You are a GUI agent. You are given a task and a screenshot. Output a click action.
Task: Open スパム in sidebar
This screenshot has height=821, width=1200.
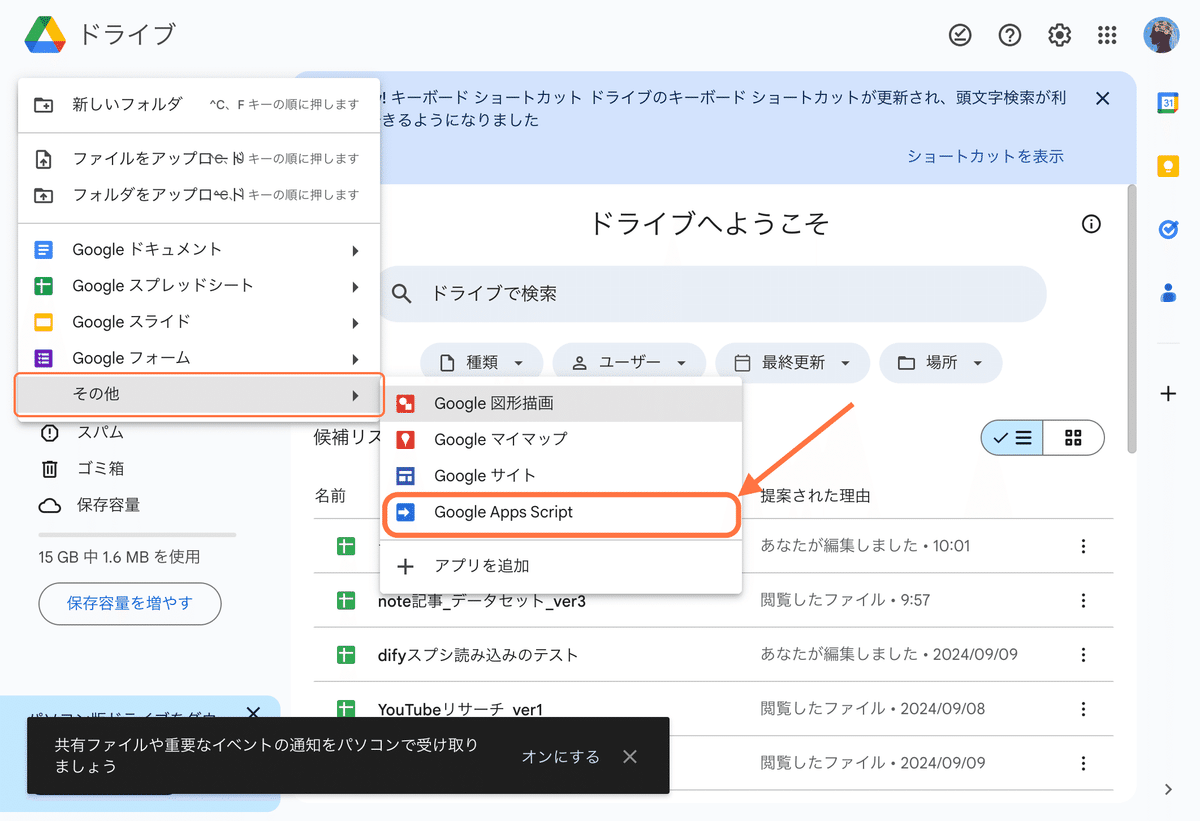(100, 432)
